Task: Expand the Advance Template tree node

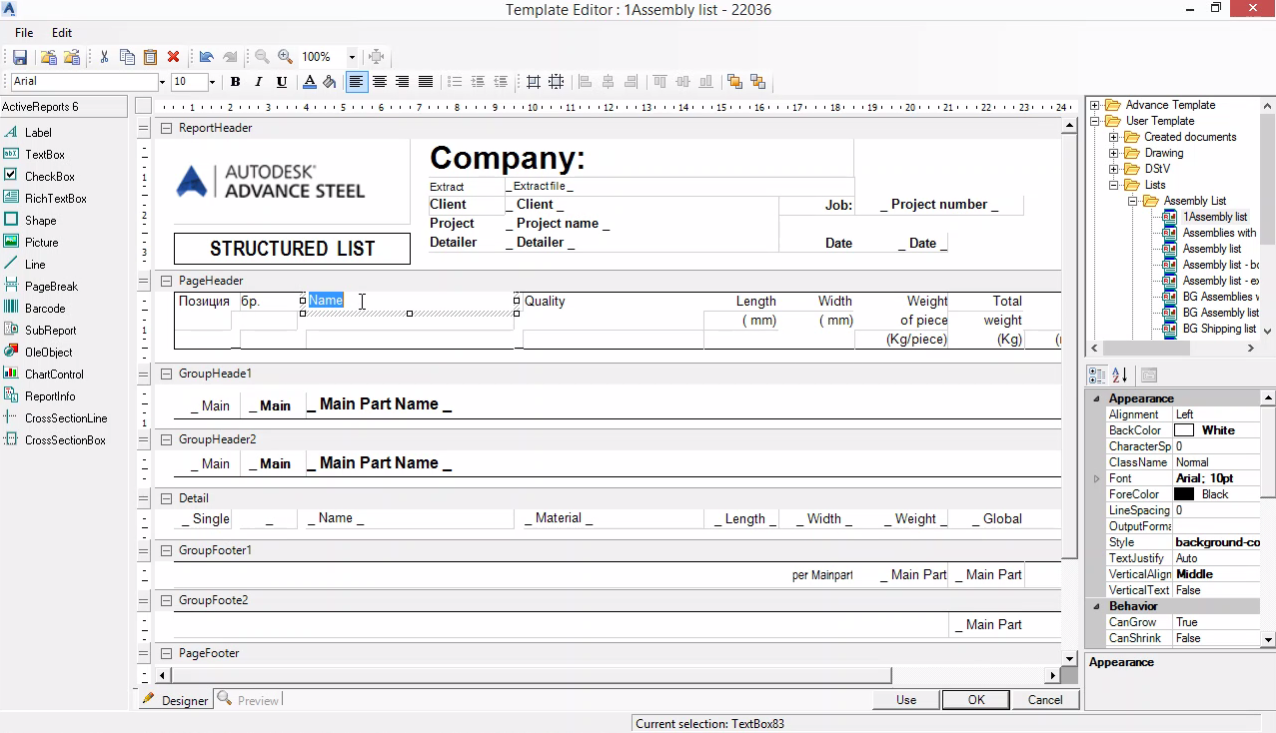Action: pyautogui.click(x=1095, y=105)
